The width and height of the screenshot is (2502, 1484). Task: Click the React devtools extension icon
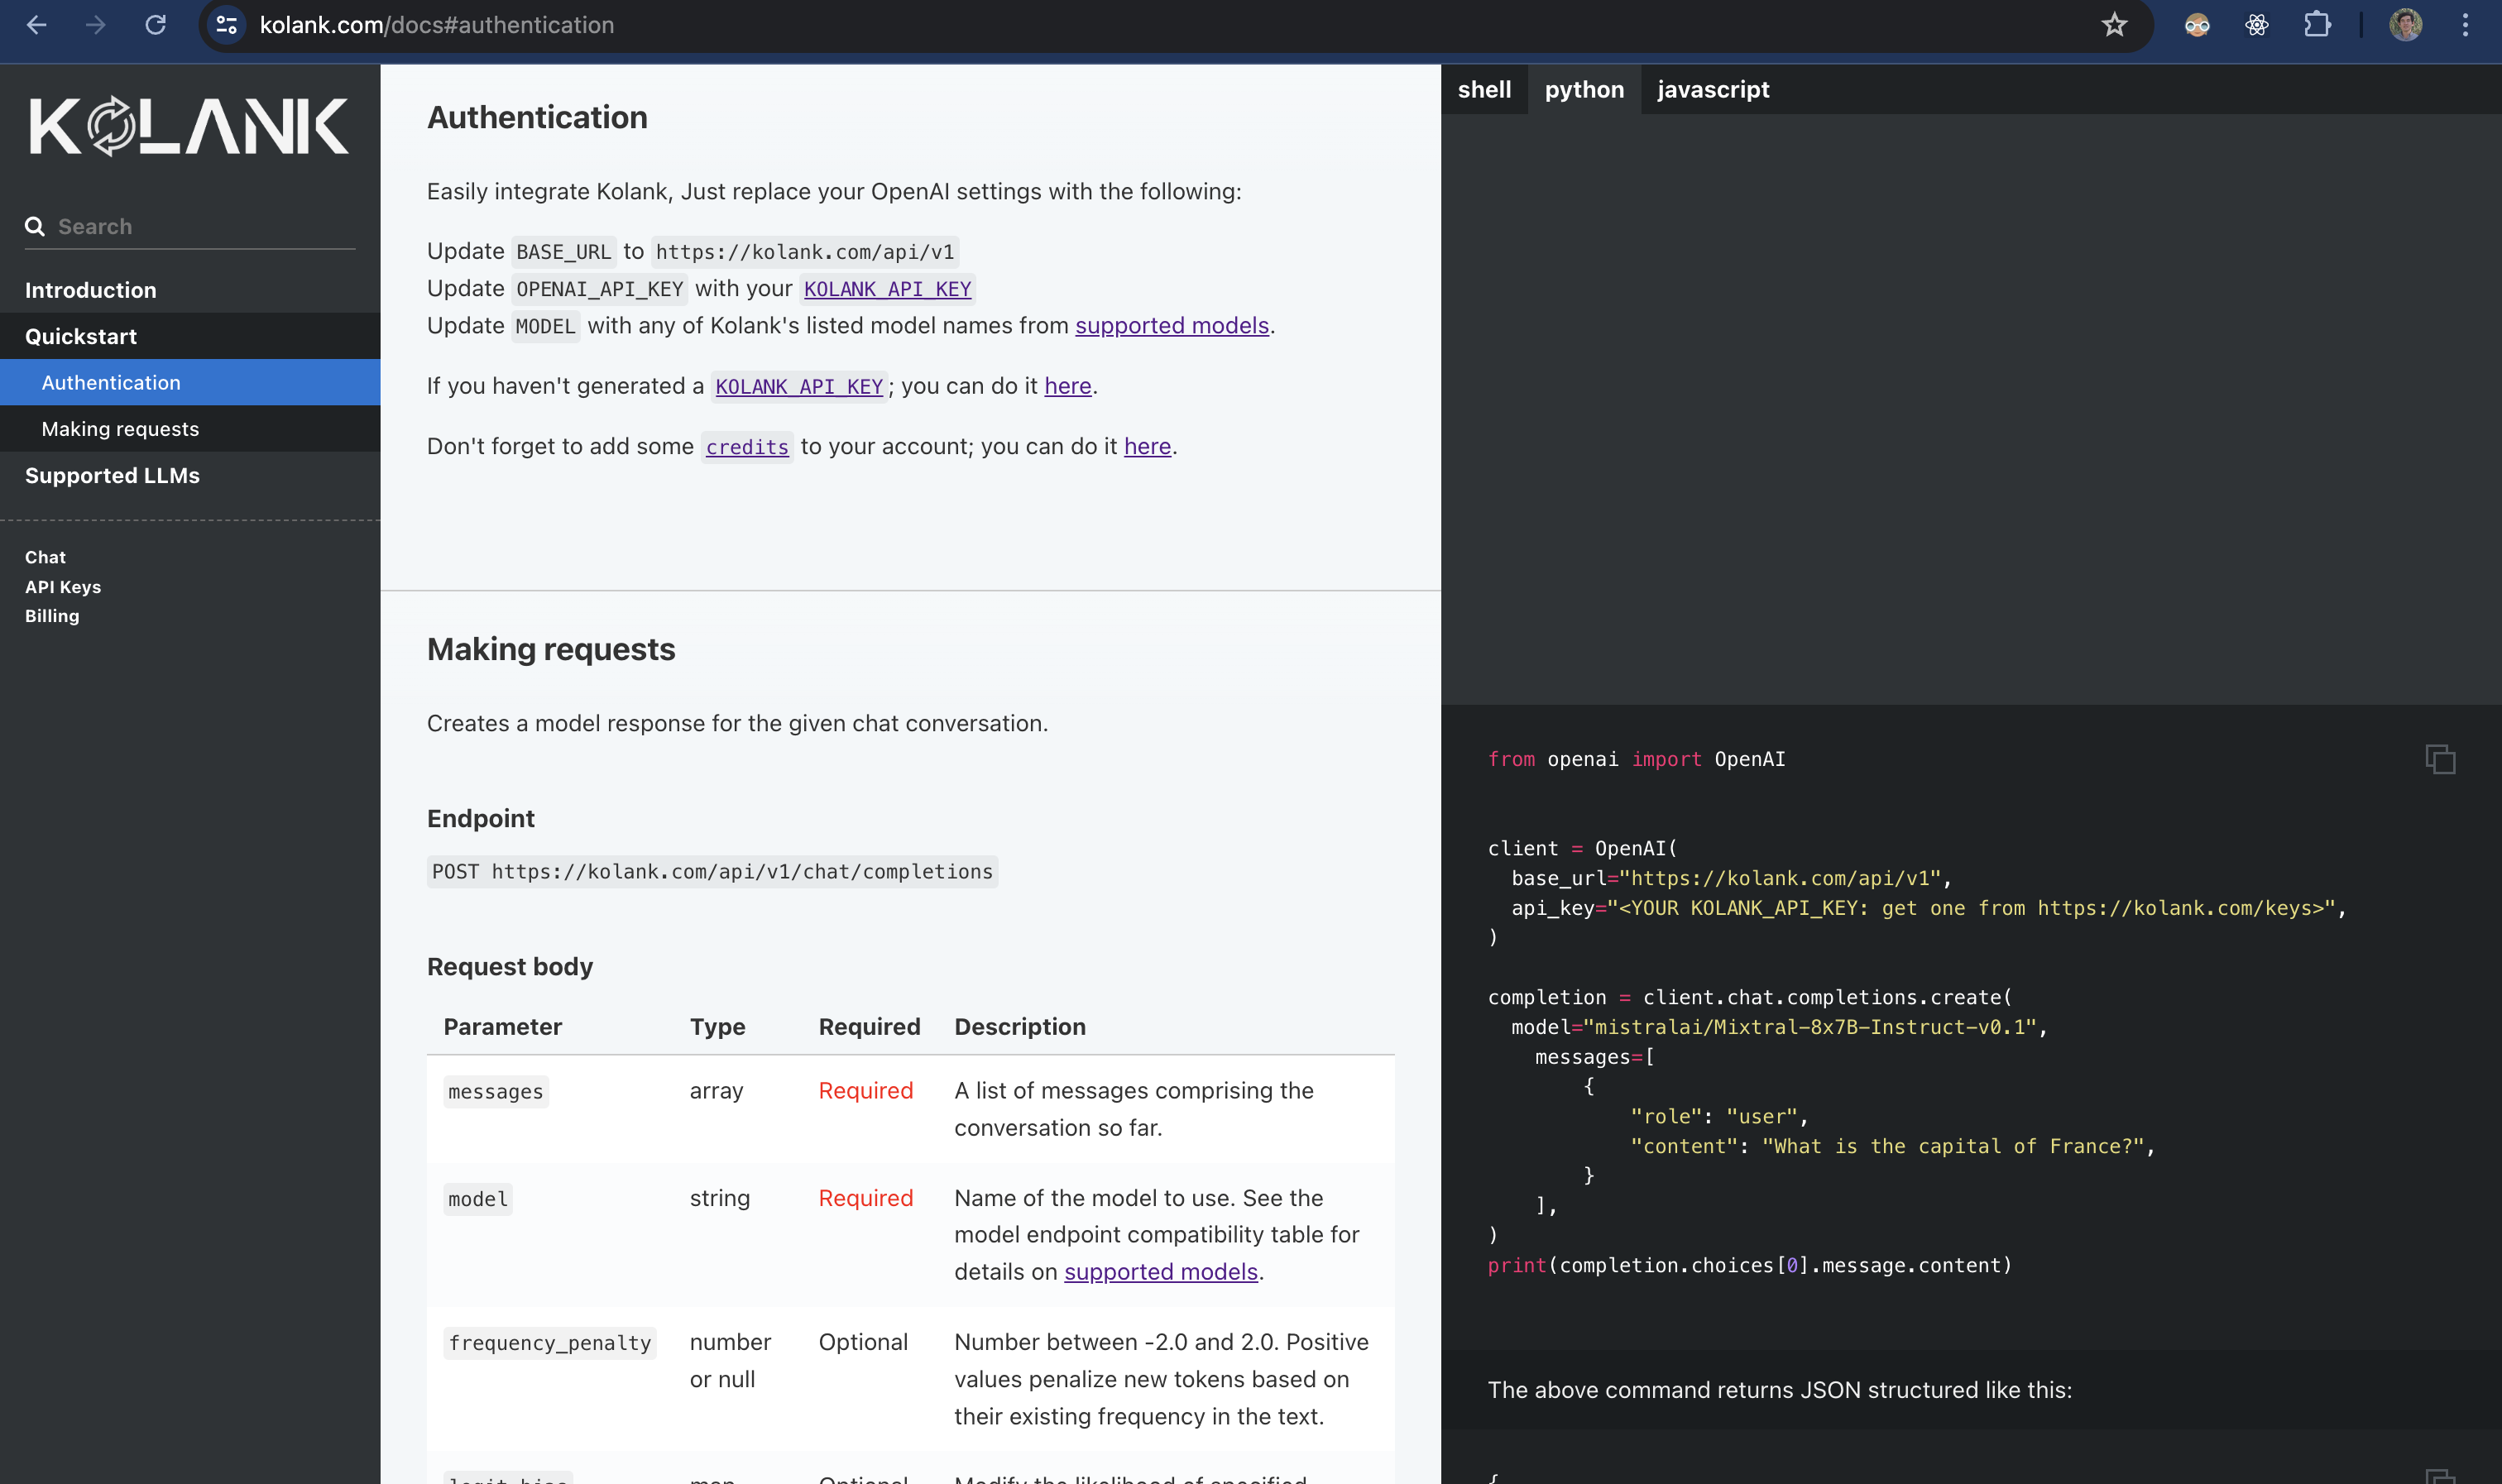[x=2256, y=25]
